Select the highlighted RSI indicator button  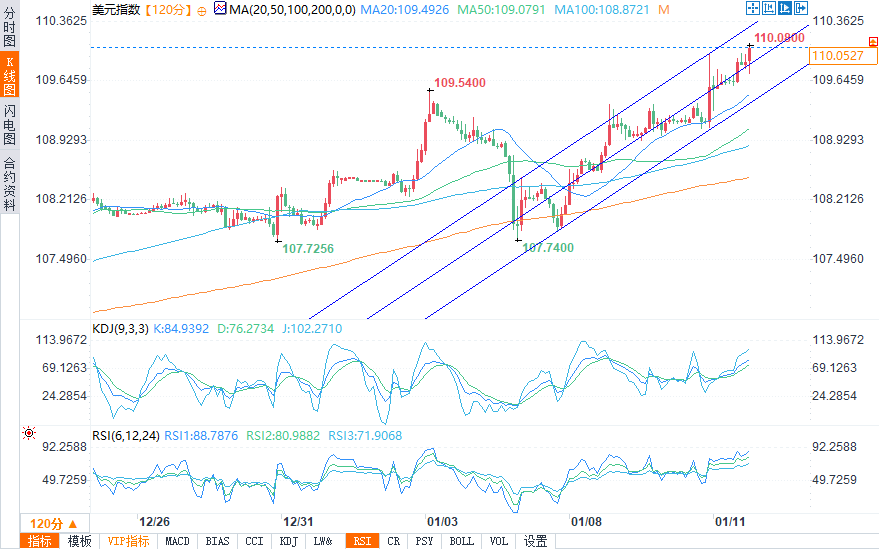tap(362, 541)
